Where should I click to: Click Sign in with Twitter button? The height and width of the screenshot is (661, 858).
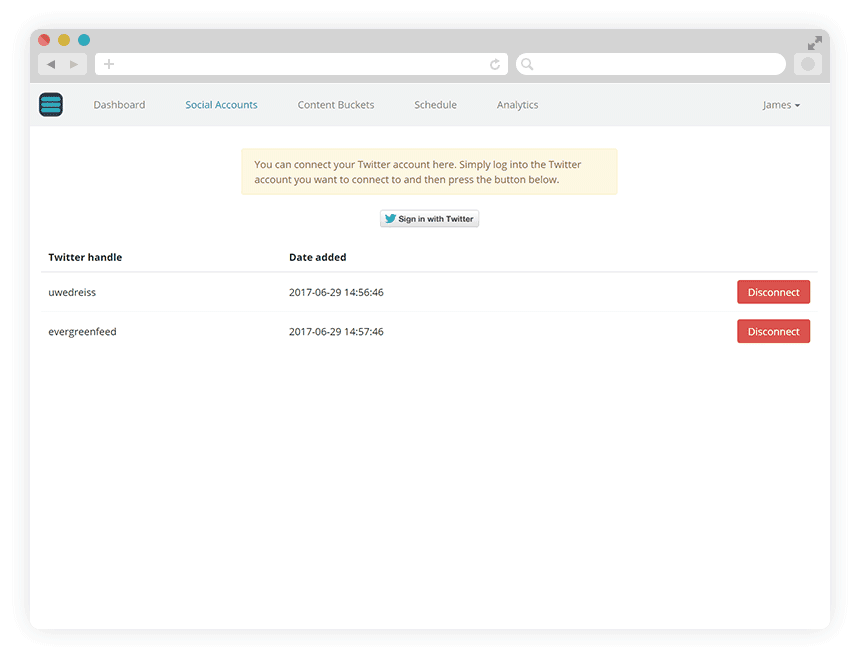[x=430, y=218]
